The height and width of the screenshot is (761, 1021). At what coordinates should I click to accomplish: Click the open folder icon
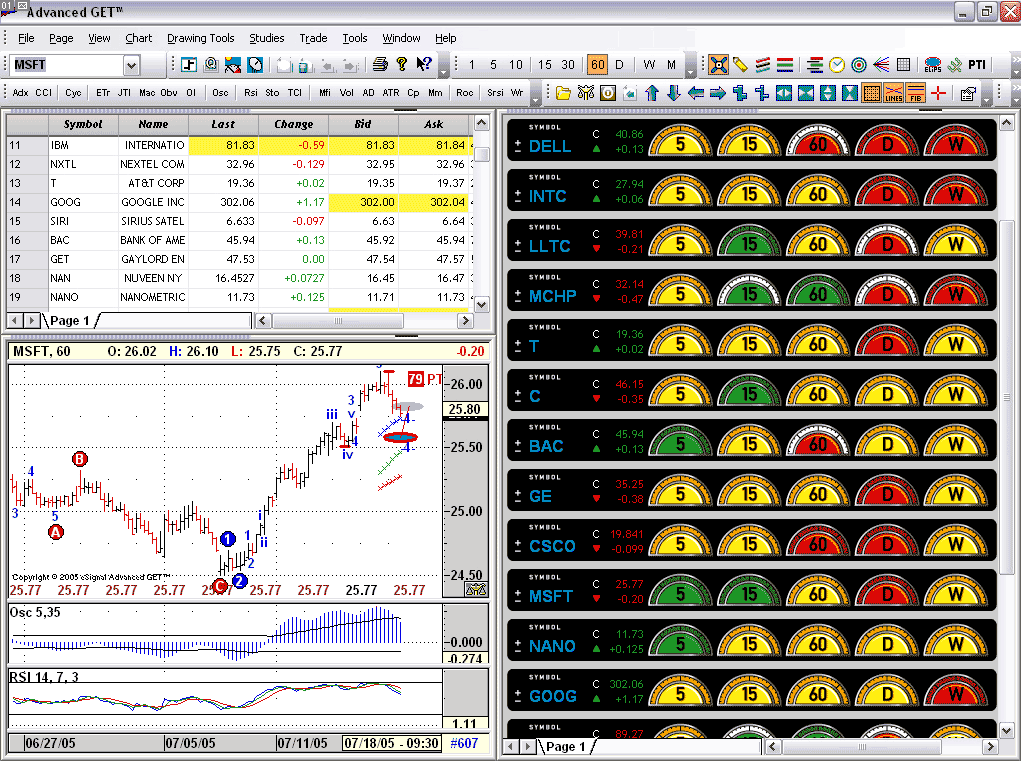[x=563, y=93]
